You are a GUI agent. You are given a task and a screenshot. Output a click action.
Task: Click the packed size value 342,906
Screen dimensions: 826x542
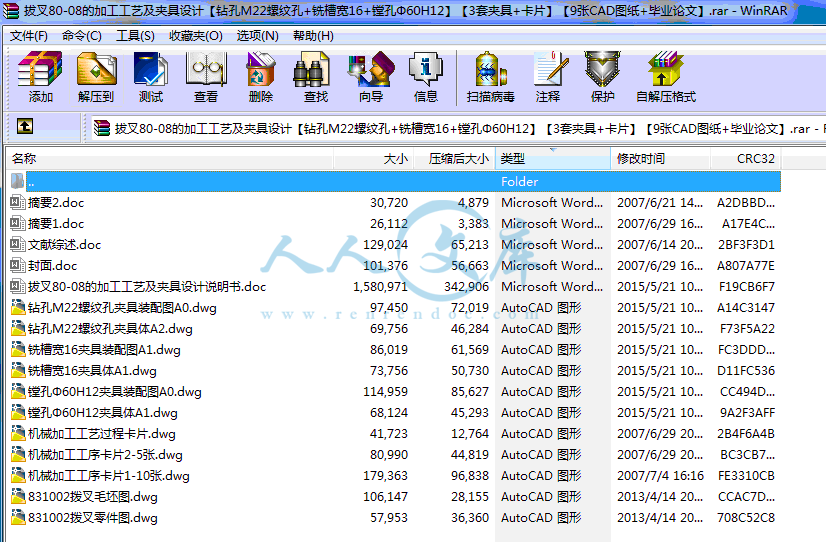[x=466, y=287]
